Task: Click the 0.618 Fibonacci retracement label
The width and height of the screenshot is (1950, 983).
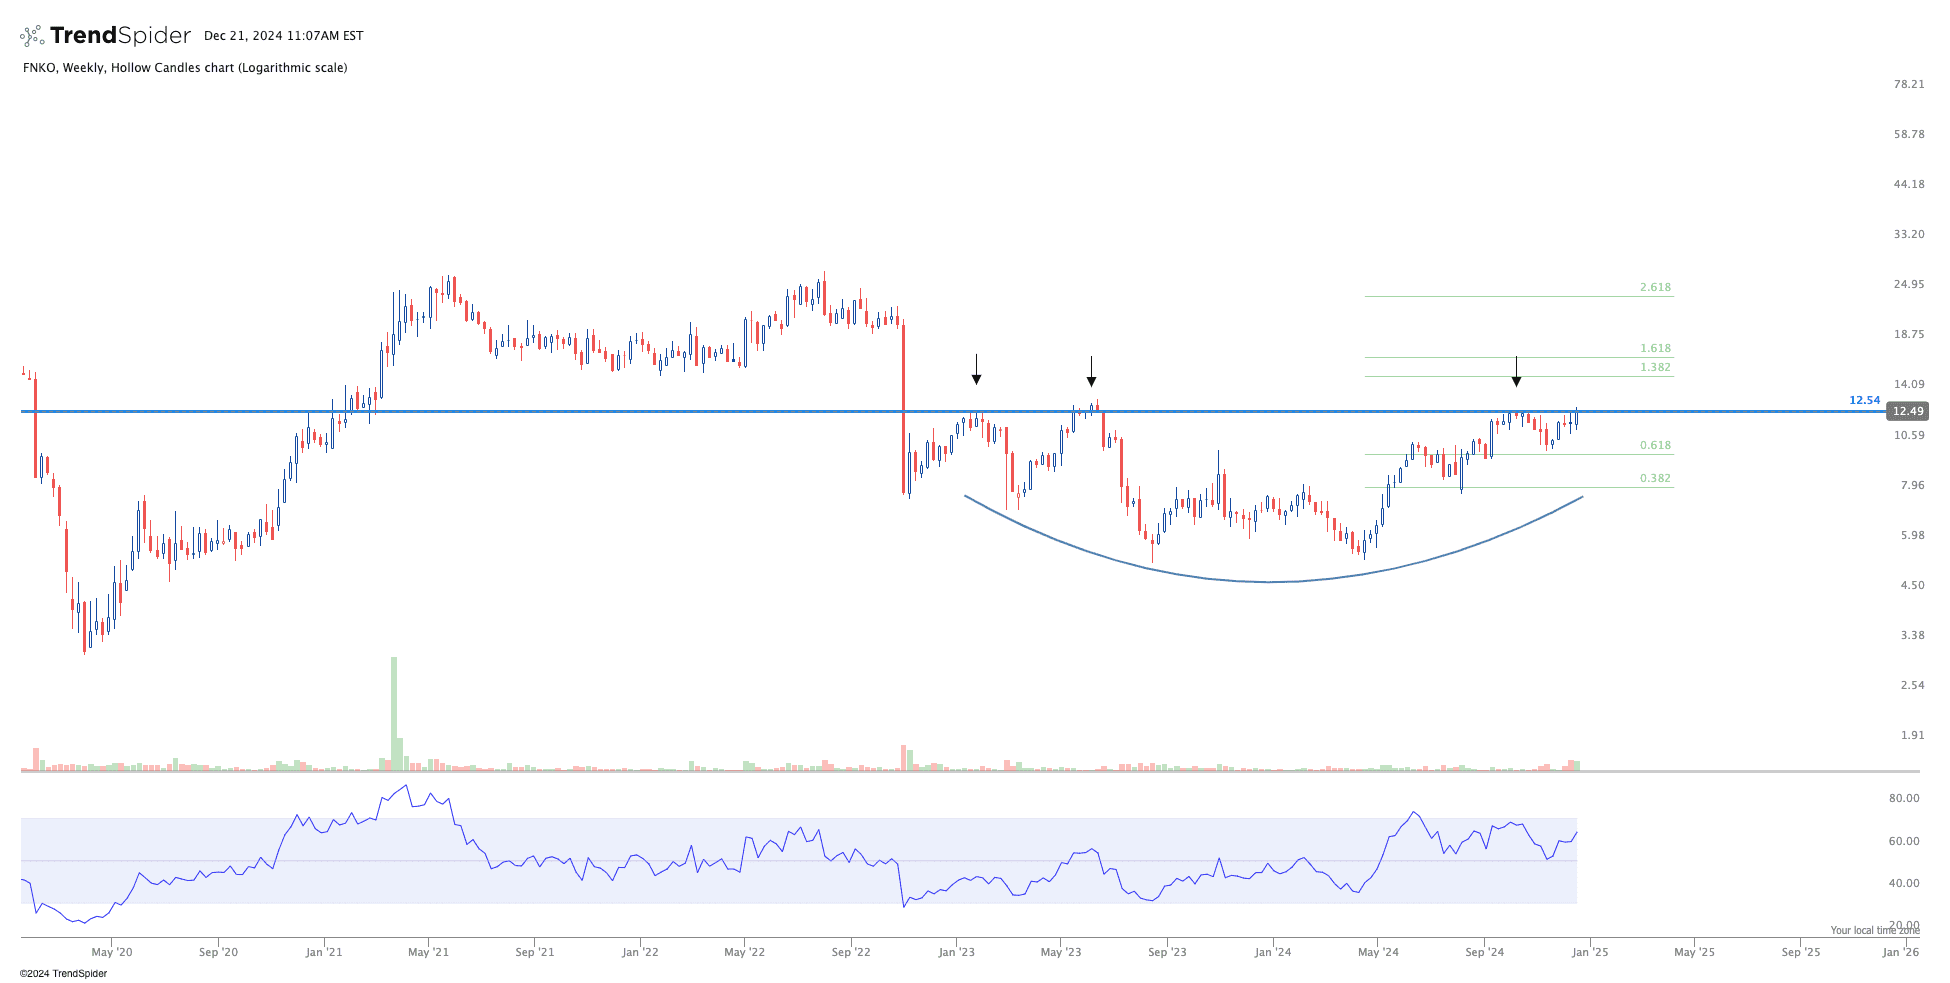Action: (x=1655, y=446)
